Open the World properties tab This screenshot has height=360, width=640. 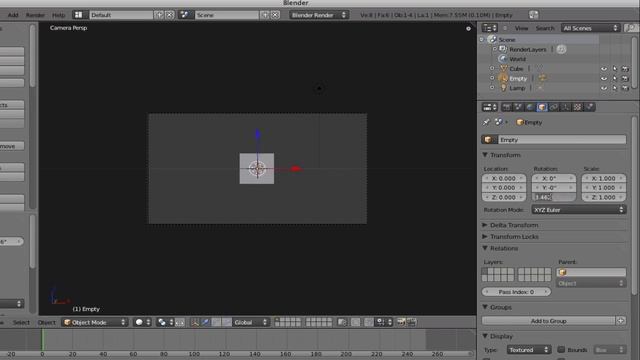tap(530, 107)
